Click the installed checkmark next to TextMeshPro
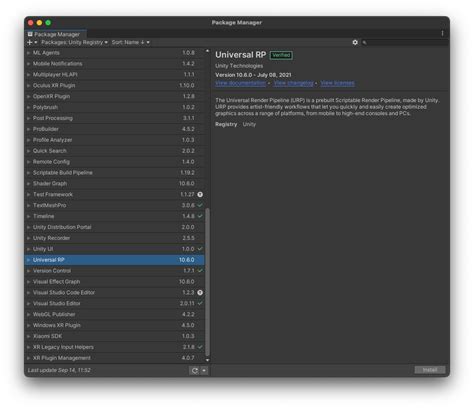 click(200, 205)
